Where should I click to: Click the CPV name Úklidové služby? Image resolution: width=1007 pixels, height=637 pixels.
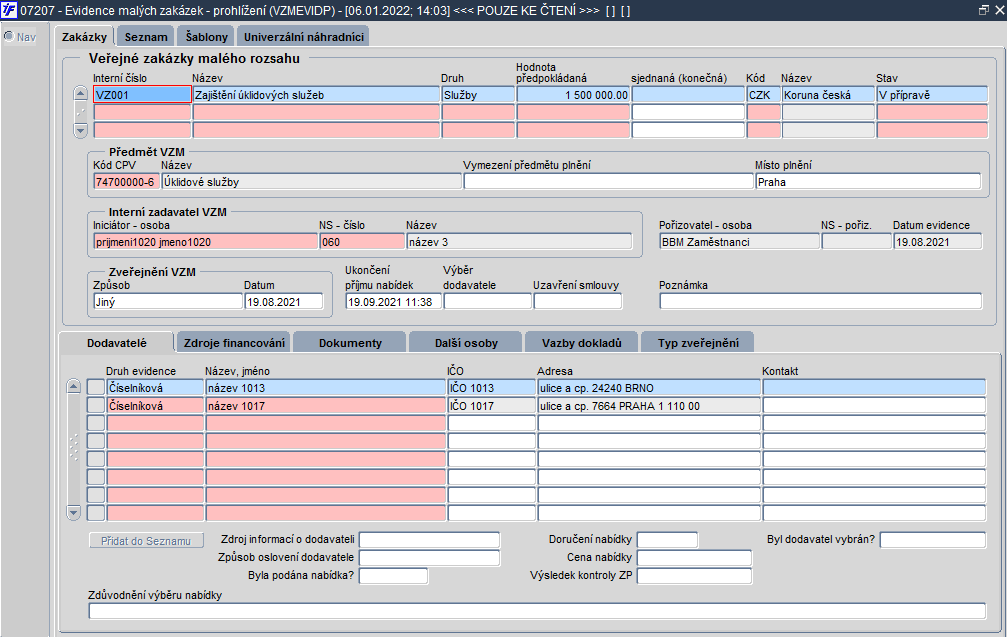click(311, 182)
